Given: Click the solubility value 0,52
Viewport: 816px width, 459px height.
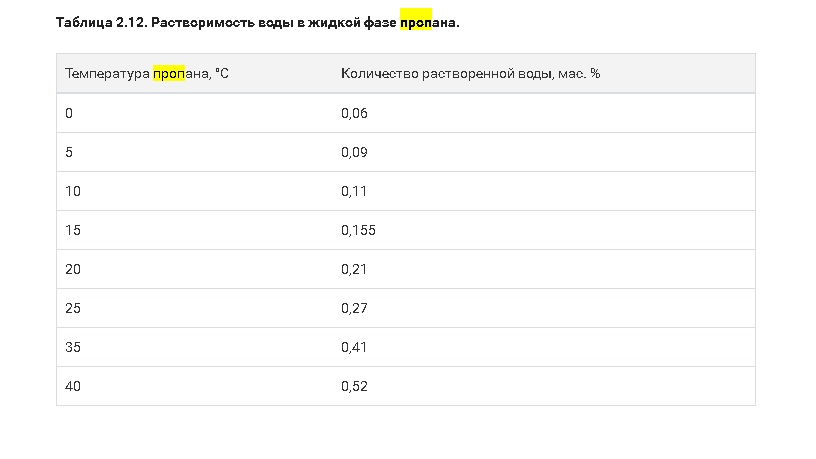Looking at the screenshot, I should point(355,386).
